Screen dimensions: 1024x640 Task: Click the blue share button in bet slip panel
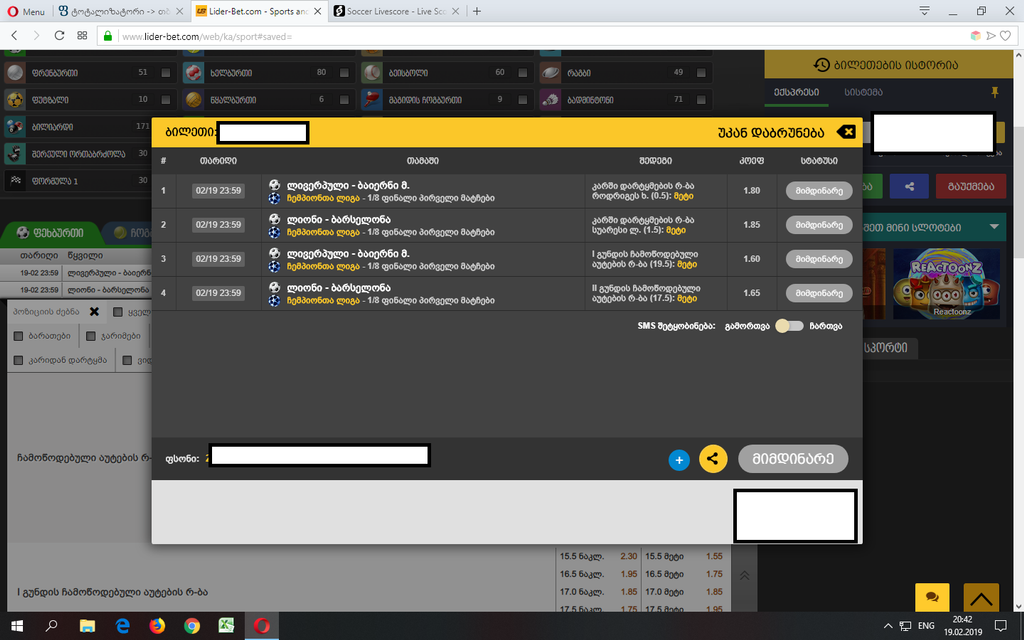(x=909, y=186)
